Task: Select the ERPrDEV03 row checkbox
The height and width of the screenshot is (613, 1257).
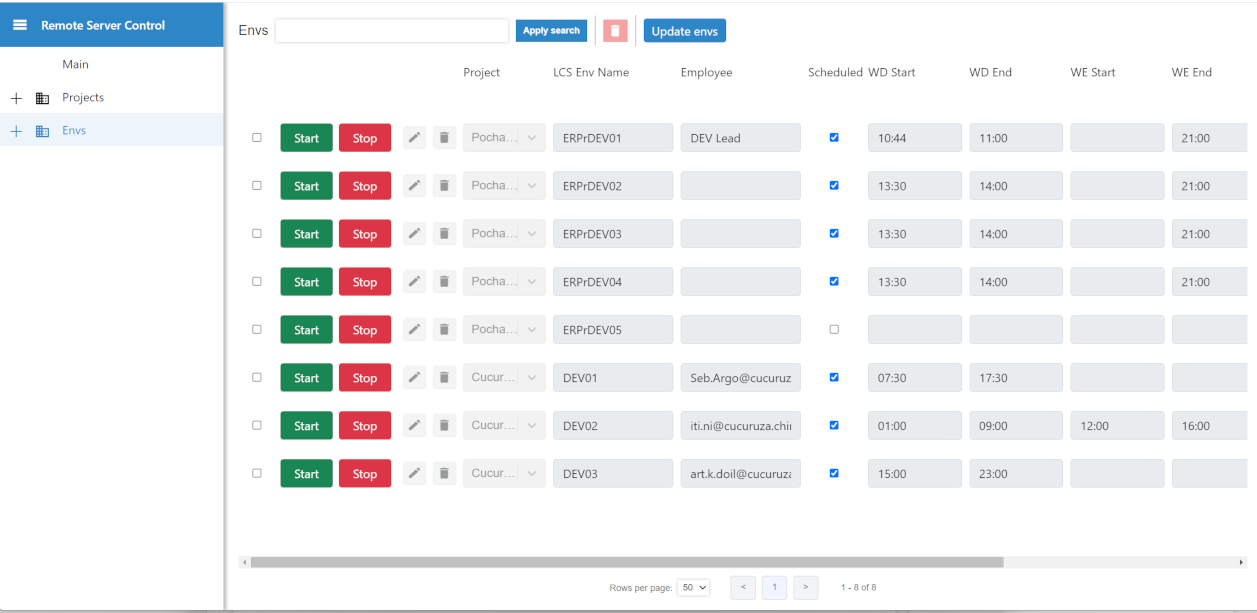Action: [257, 234]
